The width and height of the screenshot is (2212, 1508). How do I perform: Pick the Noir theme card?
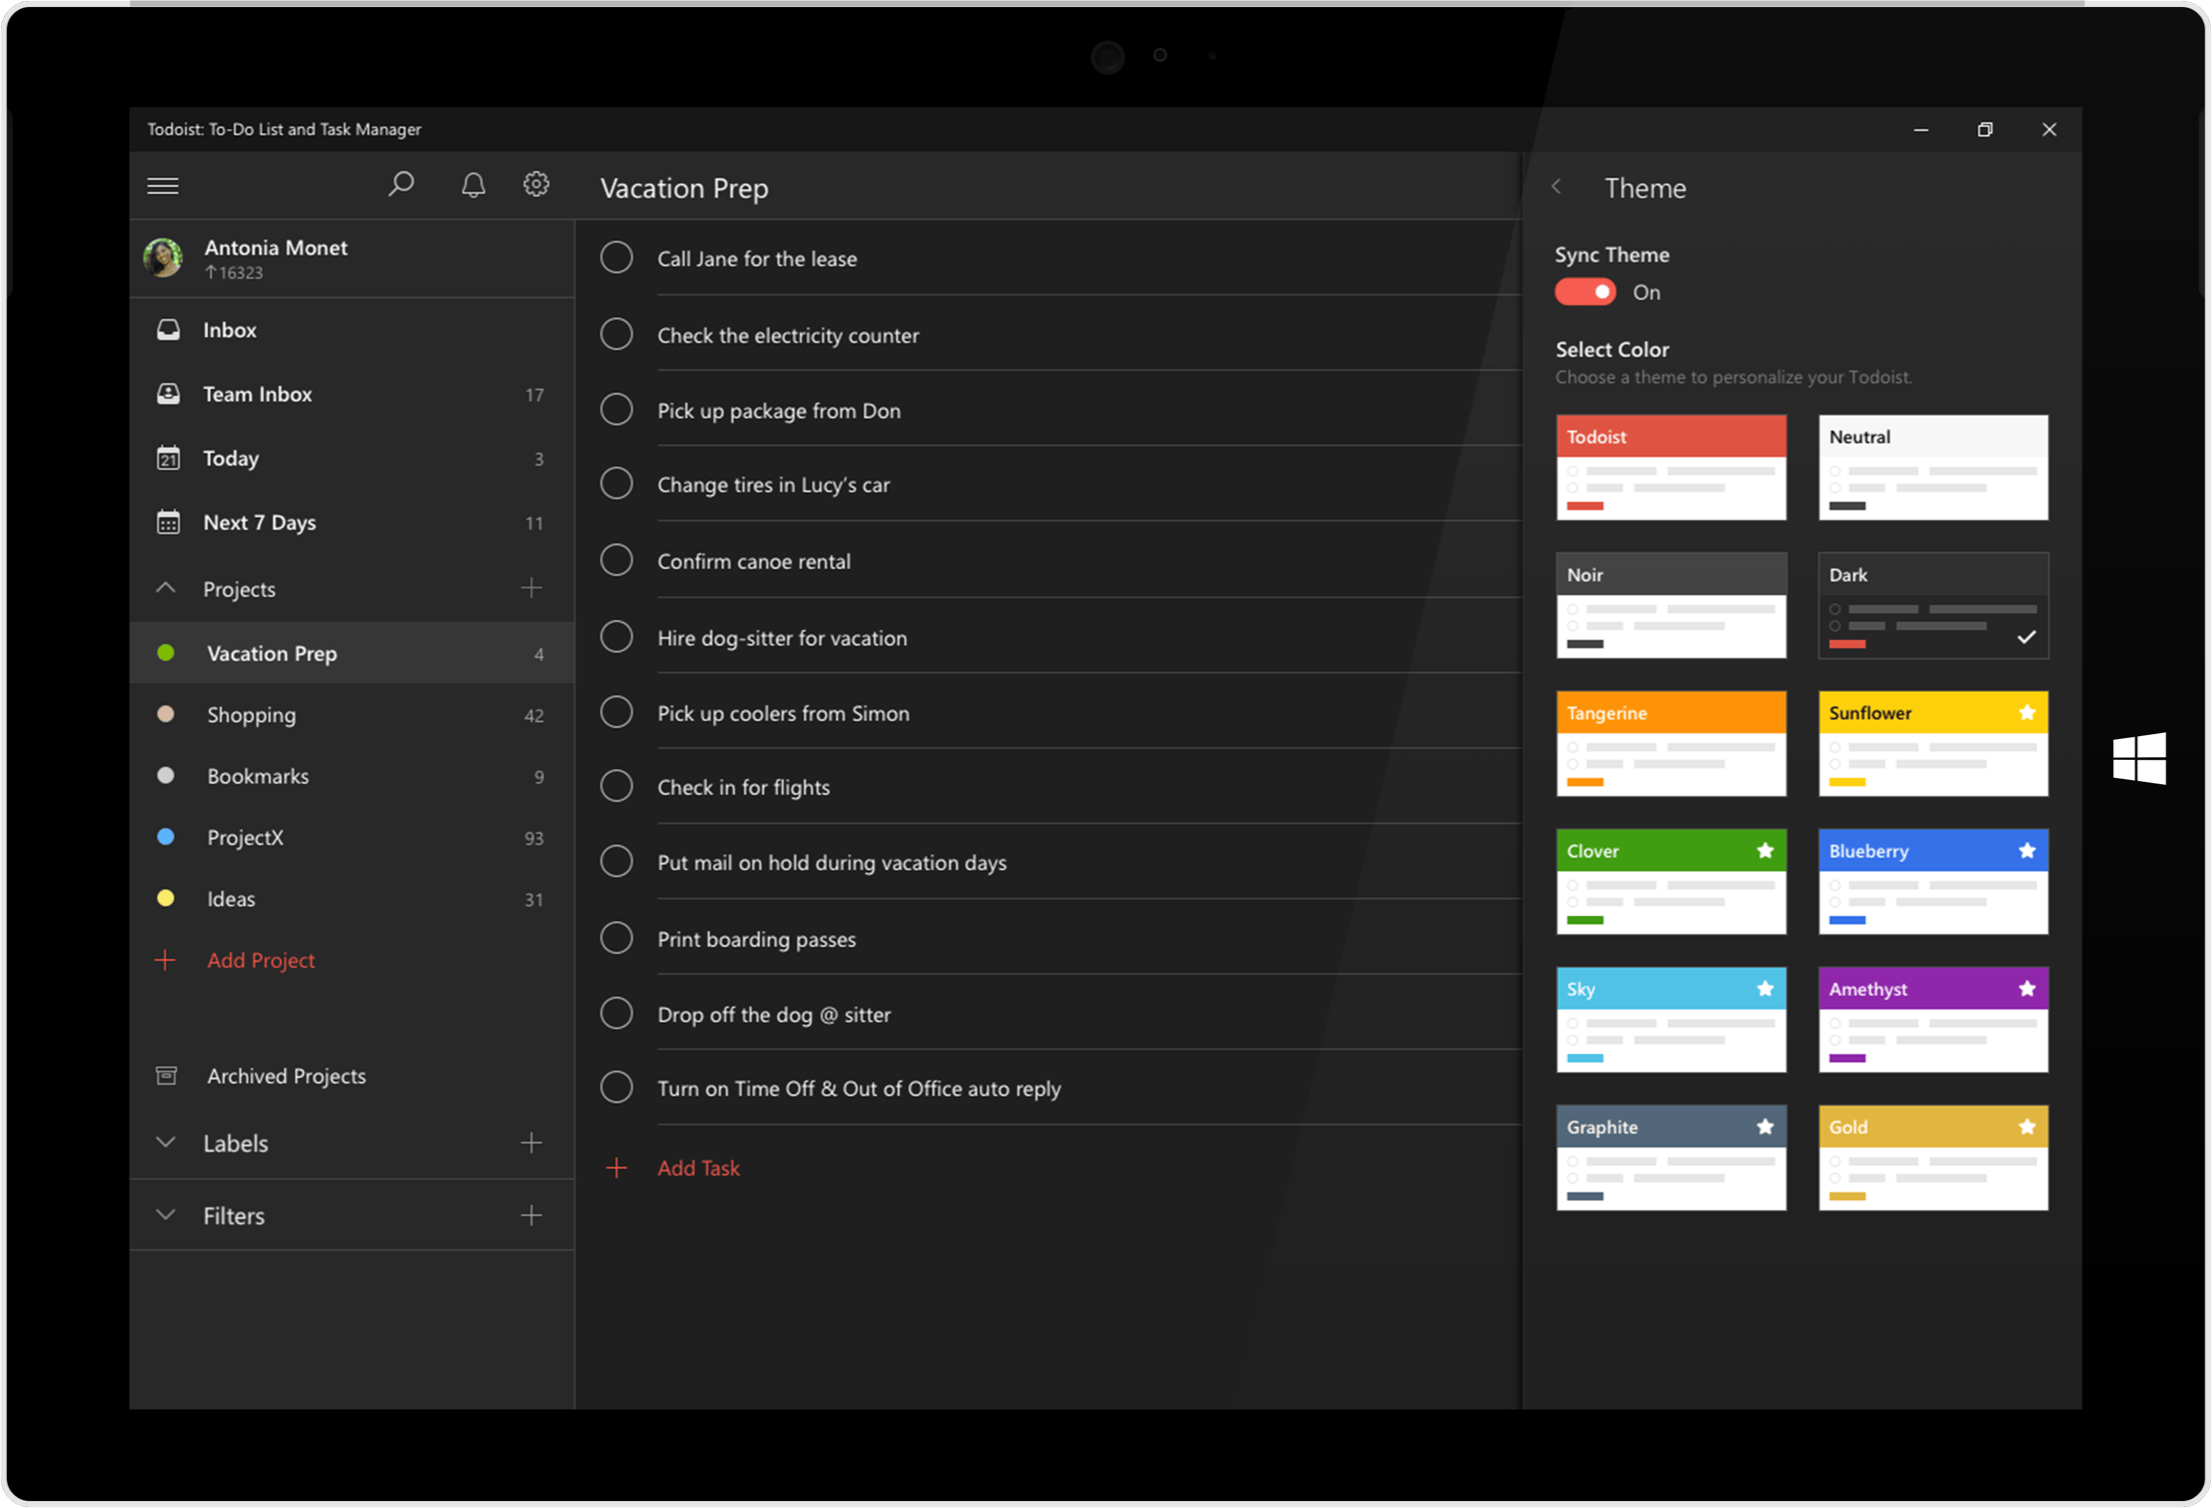pyautogui.click(x=1671, y=605)
